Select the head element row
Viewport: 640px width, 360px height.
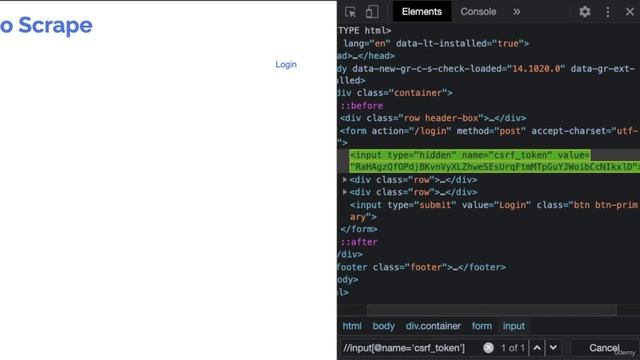(x=366, y=56)
